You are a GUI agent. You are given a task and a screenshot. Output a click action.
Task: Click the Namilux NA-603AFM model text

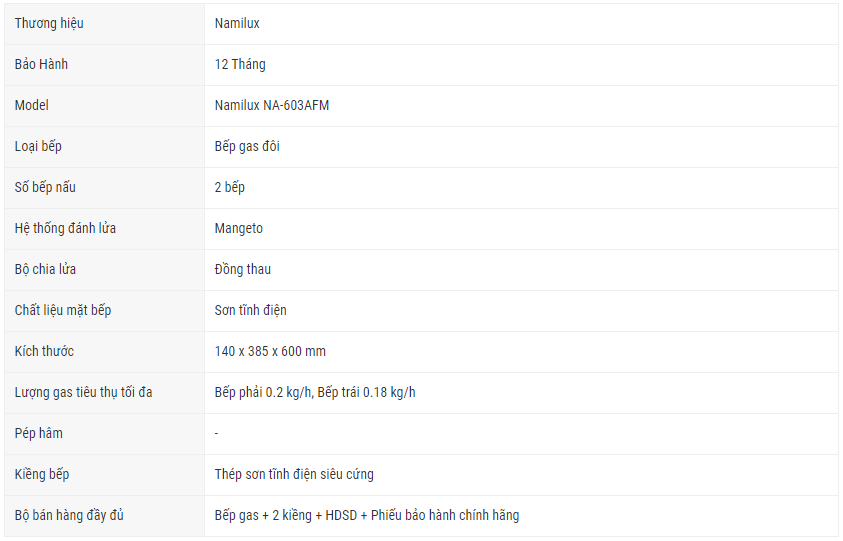[x=272, y=105]
